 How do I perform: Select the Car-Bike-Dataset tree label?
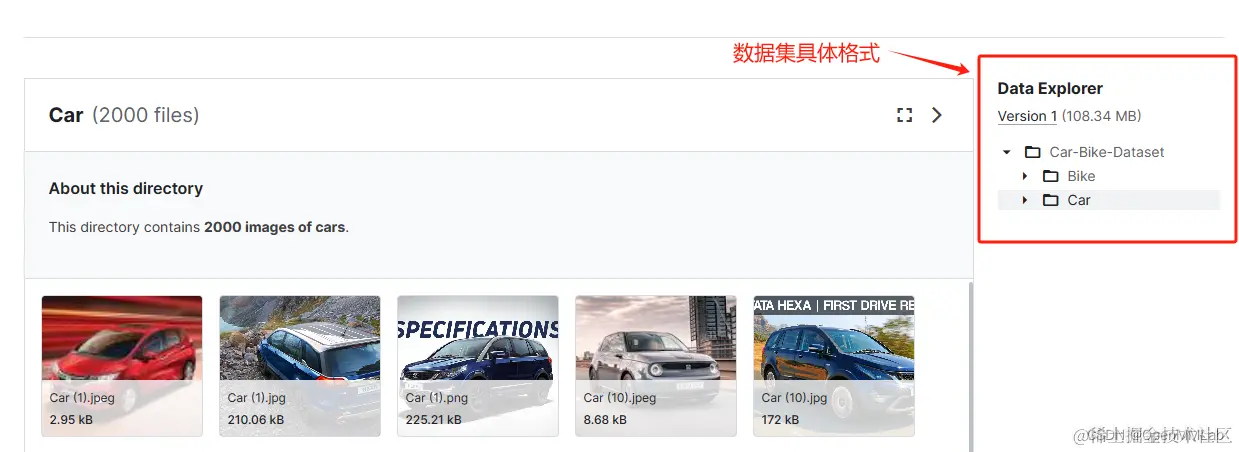tap(1107, 152)
